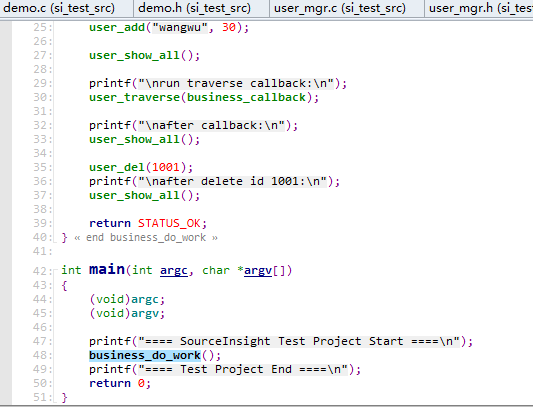Screen dimensions: 533x407
Task: Switch to the user_mgr.h file tab
Action: pyautogui.click(x=479, y=8)
